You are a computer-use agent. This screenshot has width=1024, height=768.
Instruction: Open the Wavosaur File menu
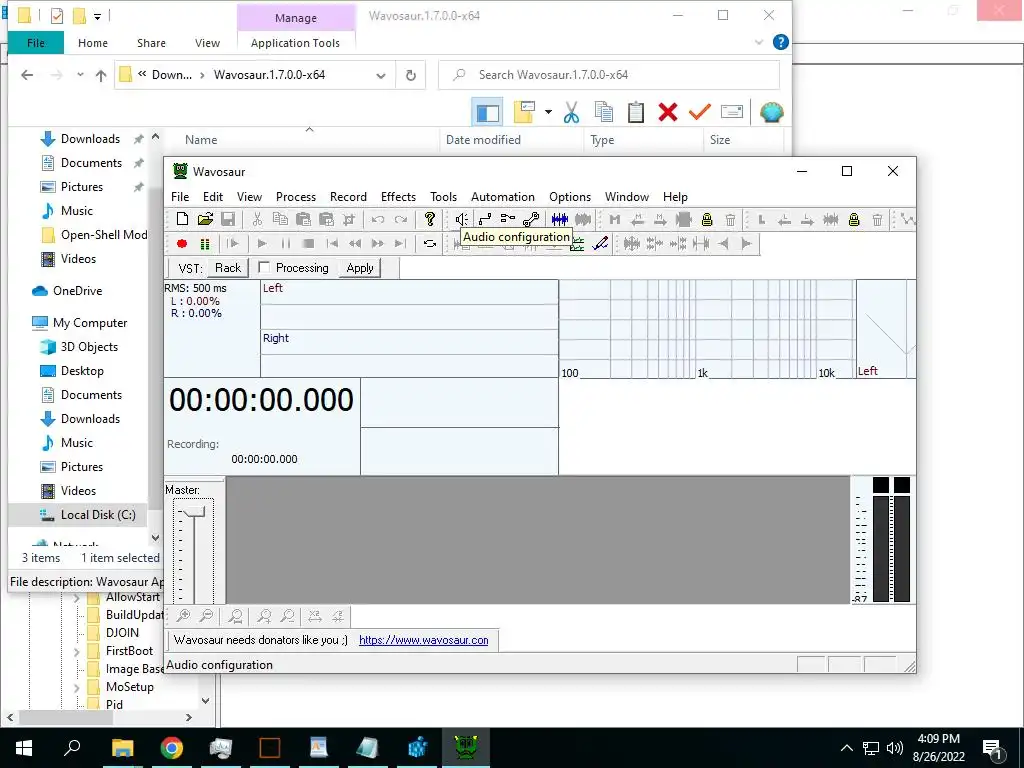pos(180,197)
